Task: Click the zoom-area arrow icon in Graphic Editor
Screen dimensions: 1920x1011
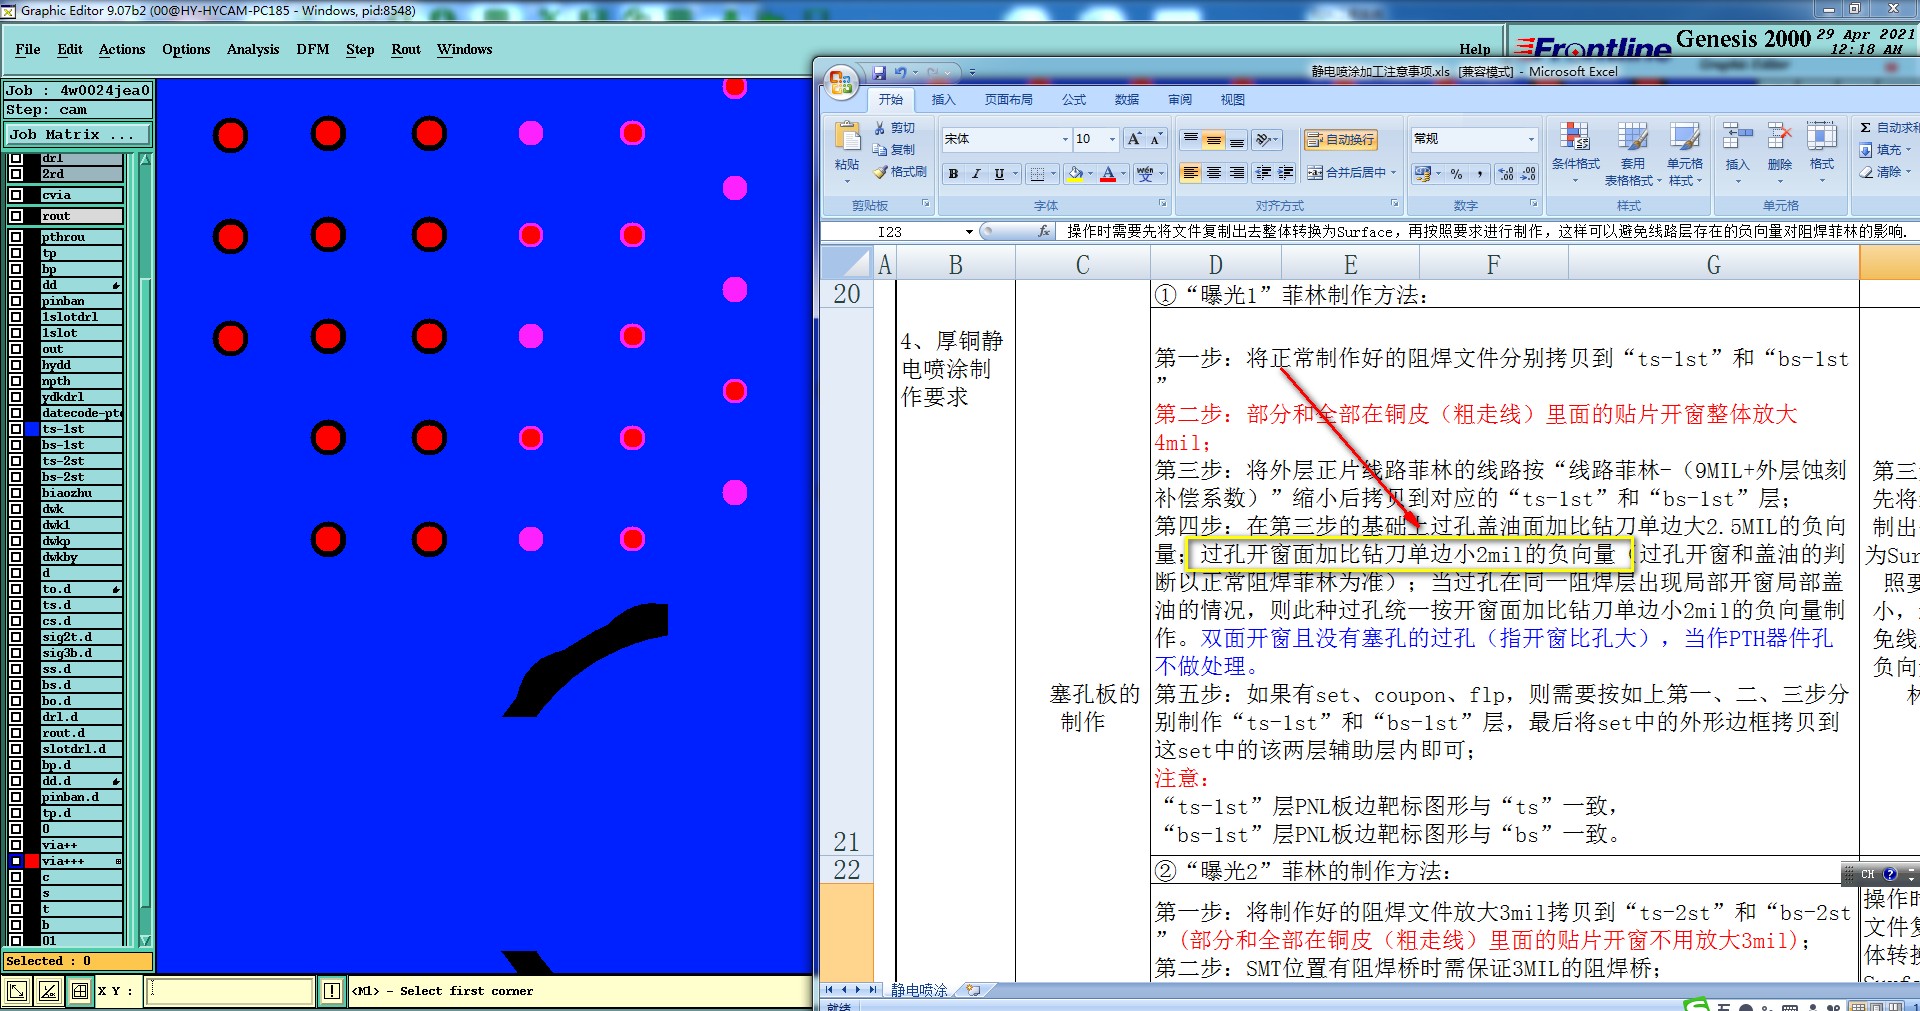Action: (x=16, y=991)
